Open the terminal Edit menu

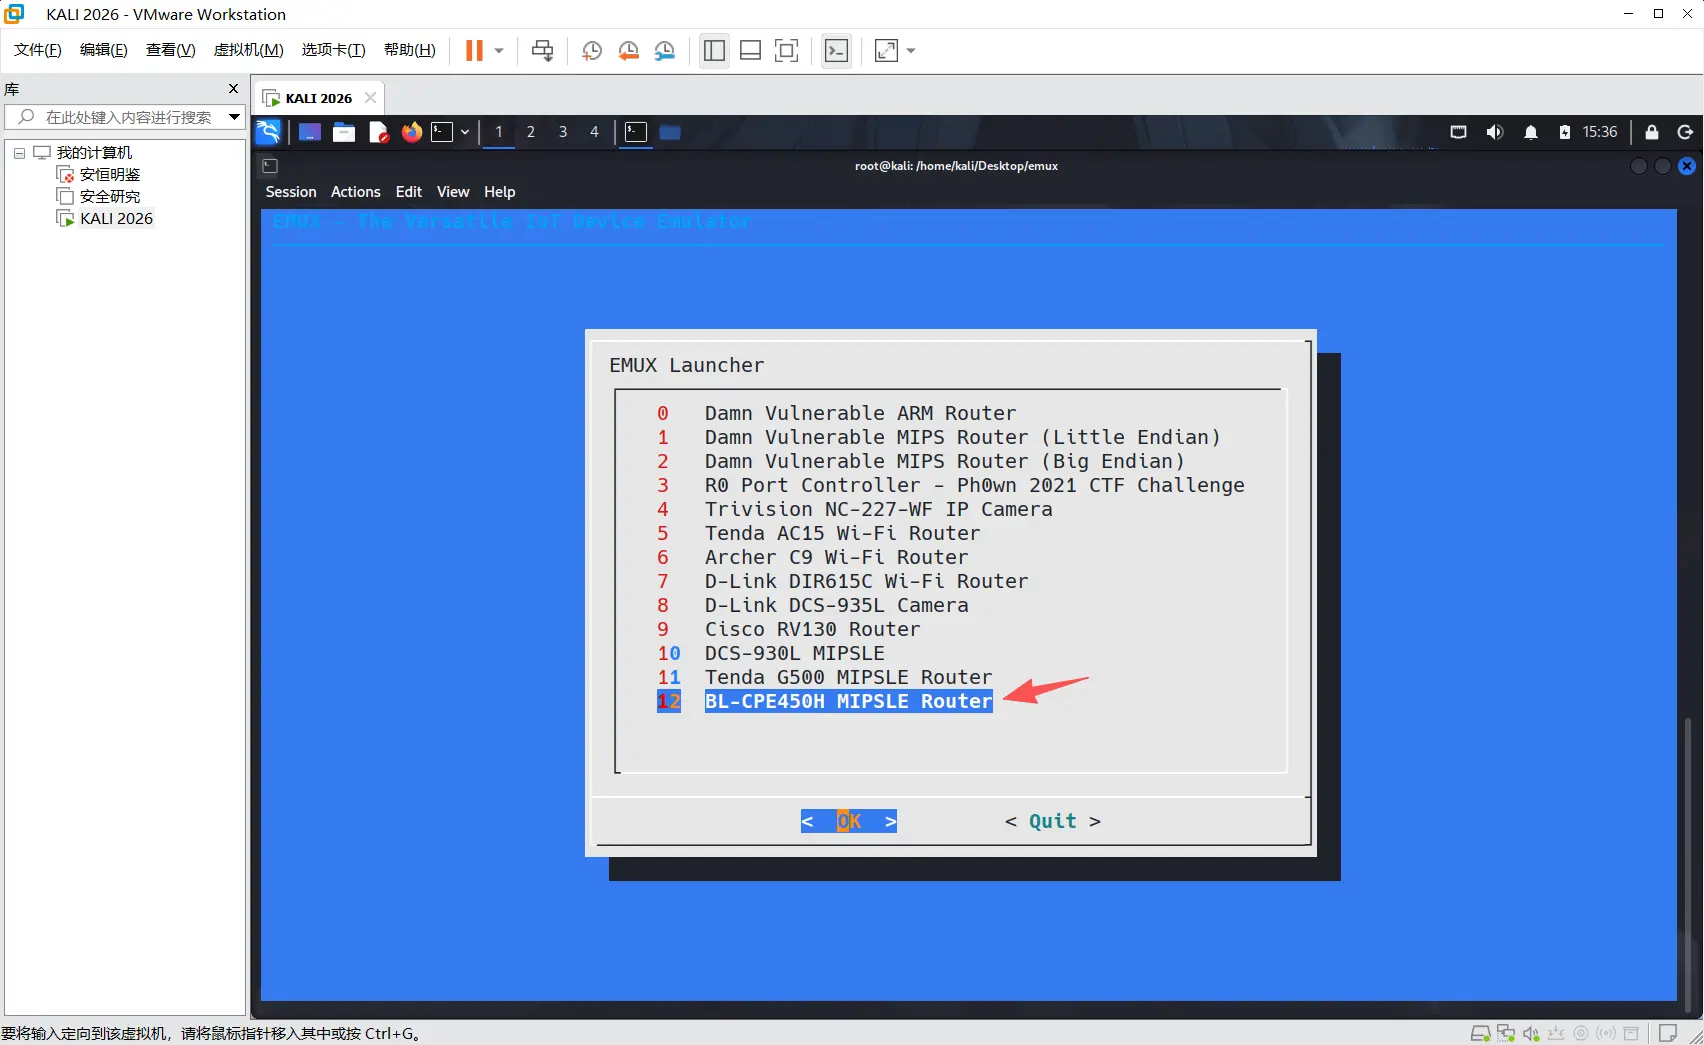pos(409,192)
